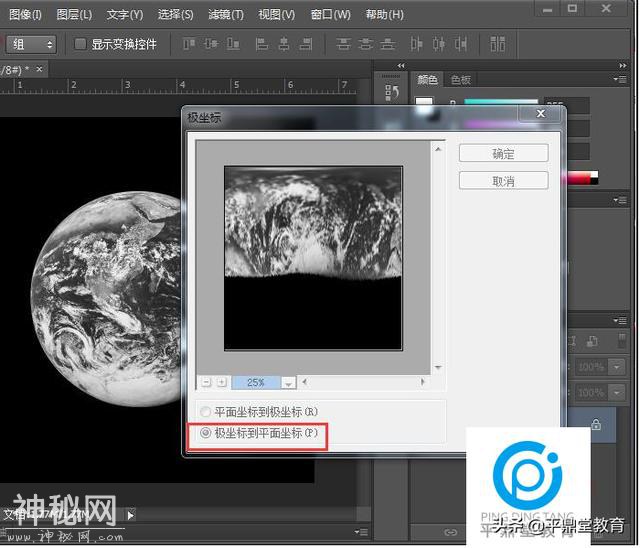This screenshot has width=640, height=548.
Task: Collapse the right panel dock arrows
Action: click(622, 66)
